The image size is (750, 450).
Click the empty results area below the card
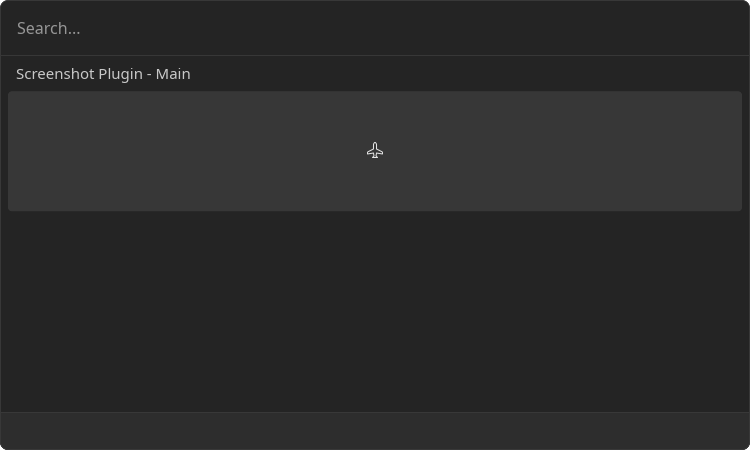[x=375, y=311]
